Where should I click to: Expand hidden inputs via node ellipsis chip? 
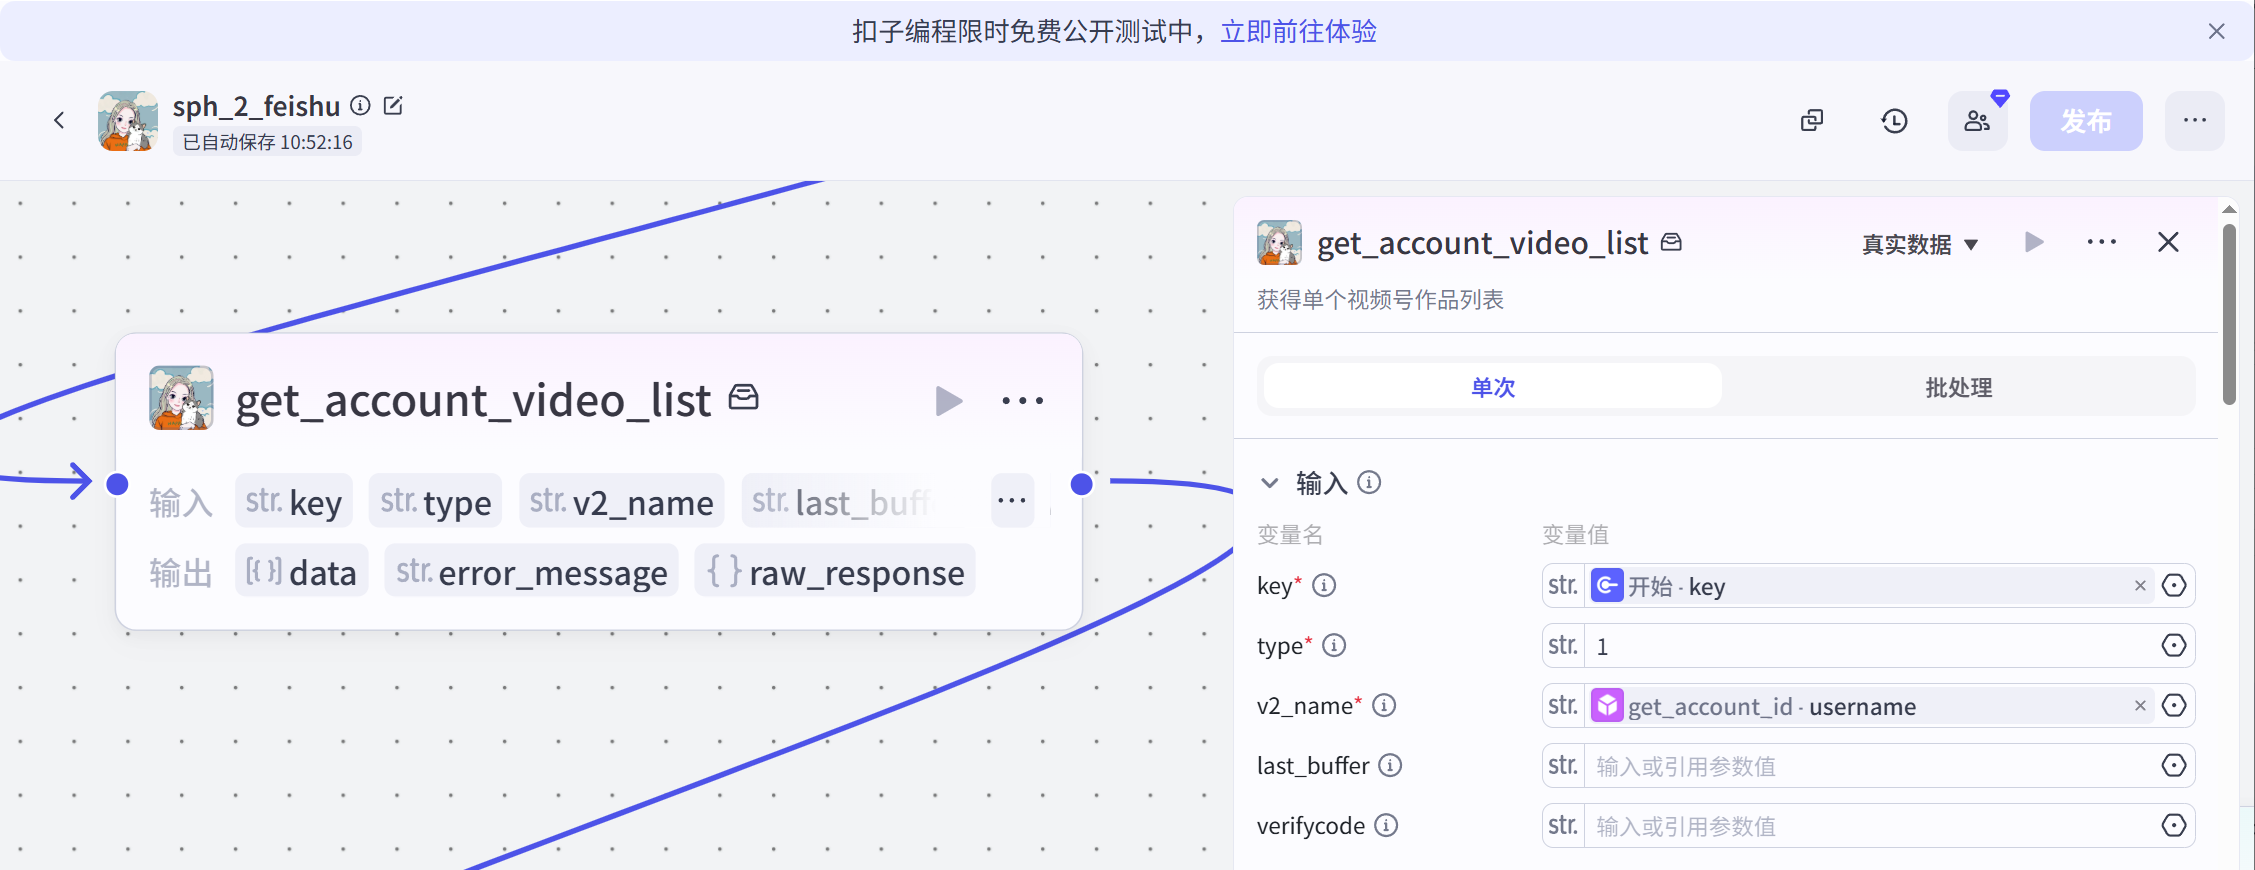coord(1012,501)
